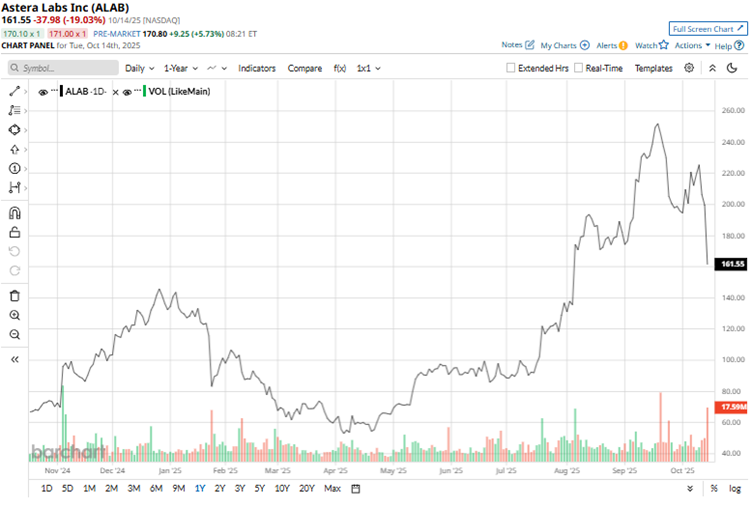Click the Alerts warning icon
Screen dimensions: 752x507
pyautogui.click(x=623, y=46)
